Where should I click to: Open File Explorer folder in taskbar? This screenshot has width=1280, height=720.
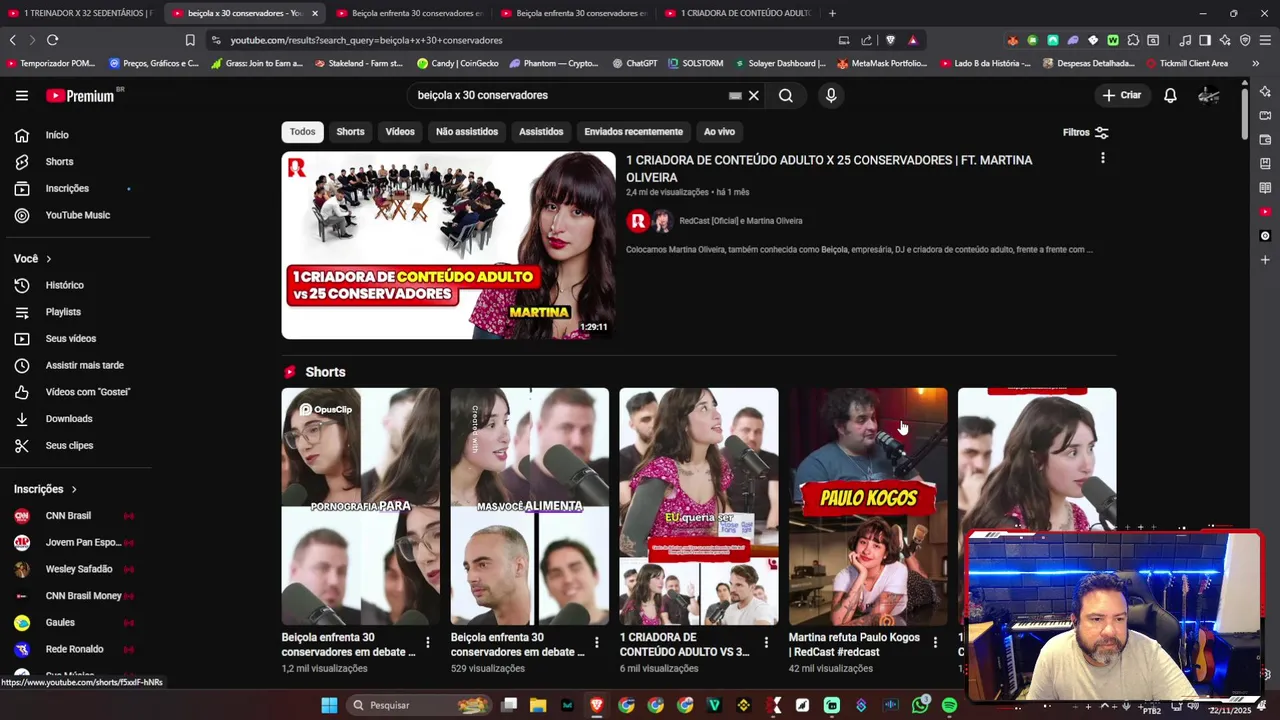pyautogui.click(x=538, y=705)
